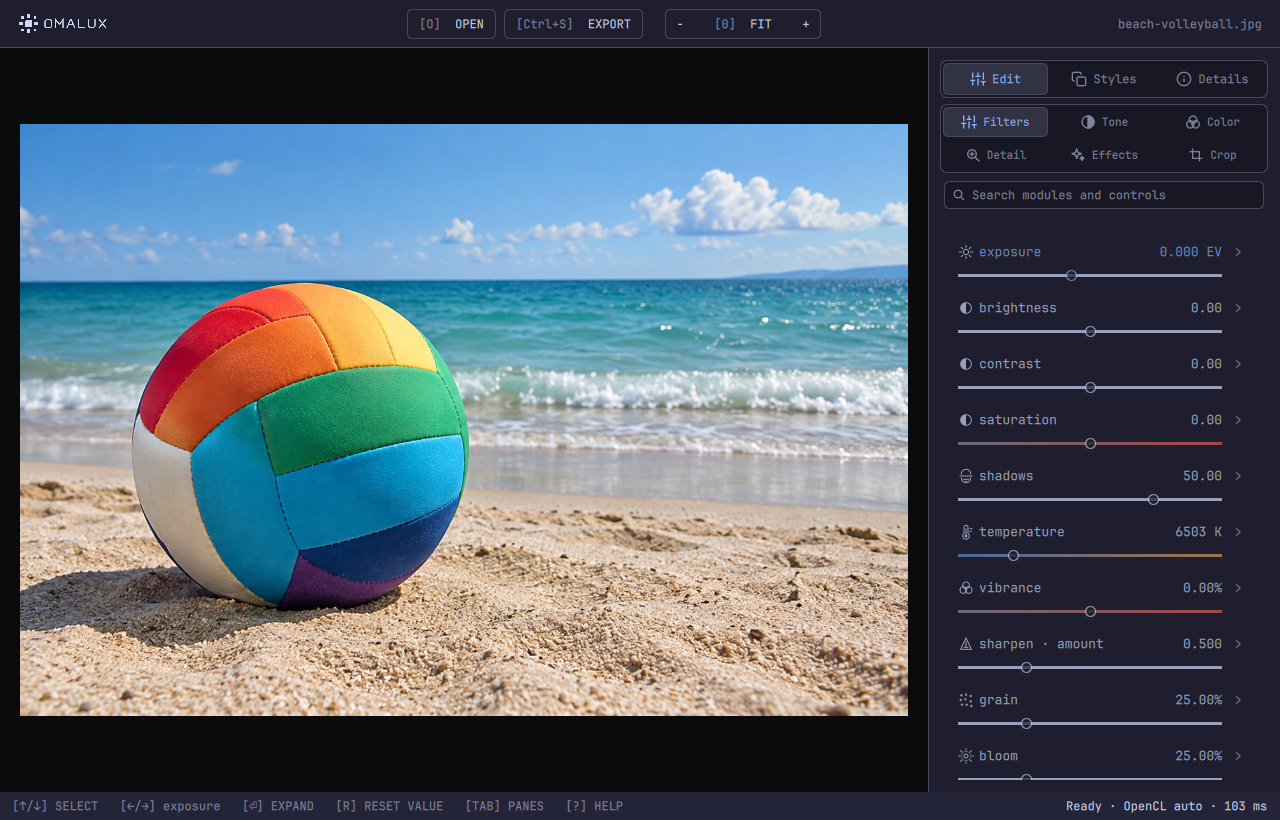Click the Omalux logo icon
Image resolution: width=1280 pixels, height=820 pixels.
click(x=28, y=23)
